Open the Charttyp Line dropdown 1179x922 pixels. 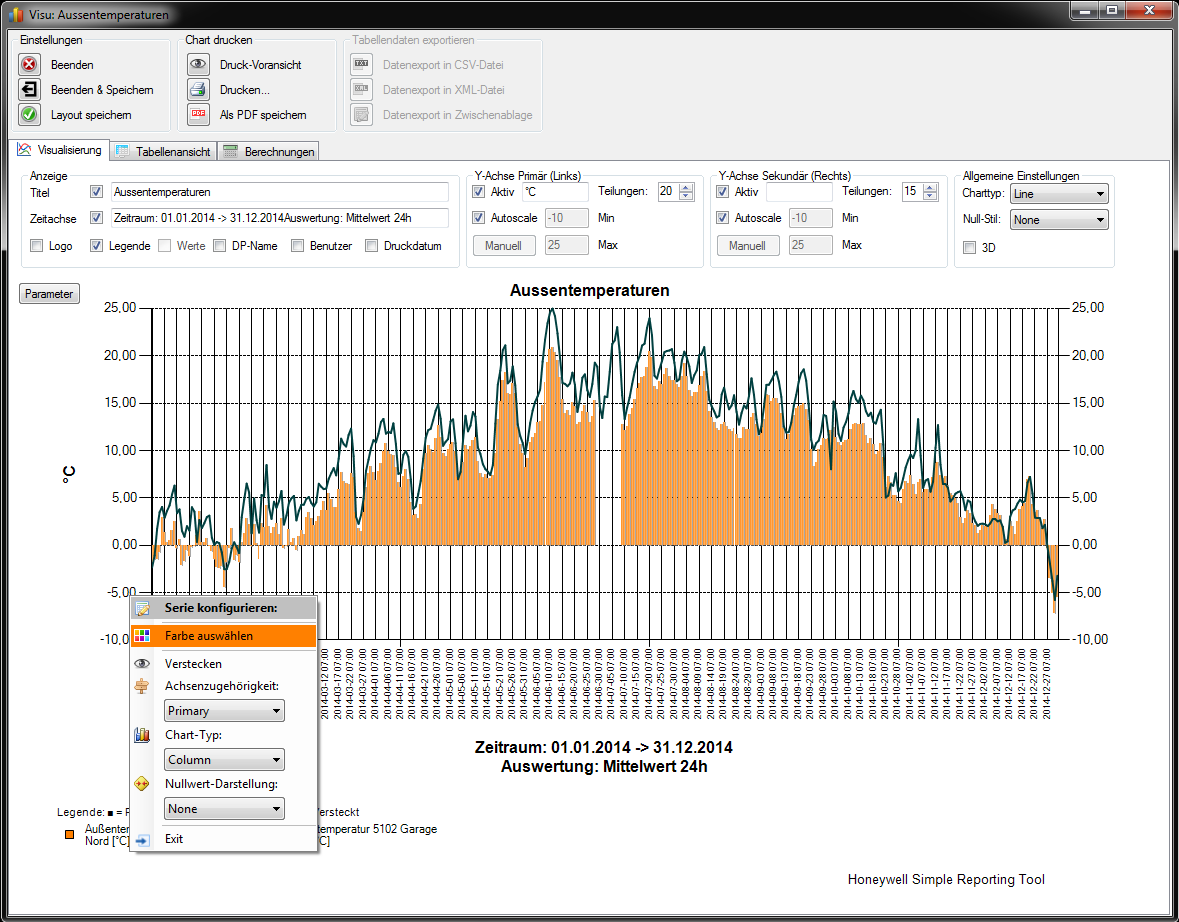(x=1059, y=194)
